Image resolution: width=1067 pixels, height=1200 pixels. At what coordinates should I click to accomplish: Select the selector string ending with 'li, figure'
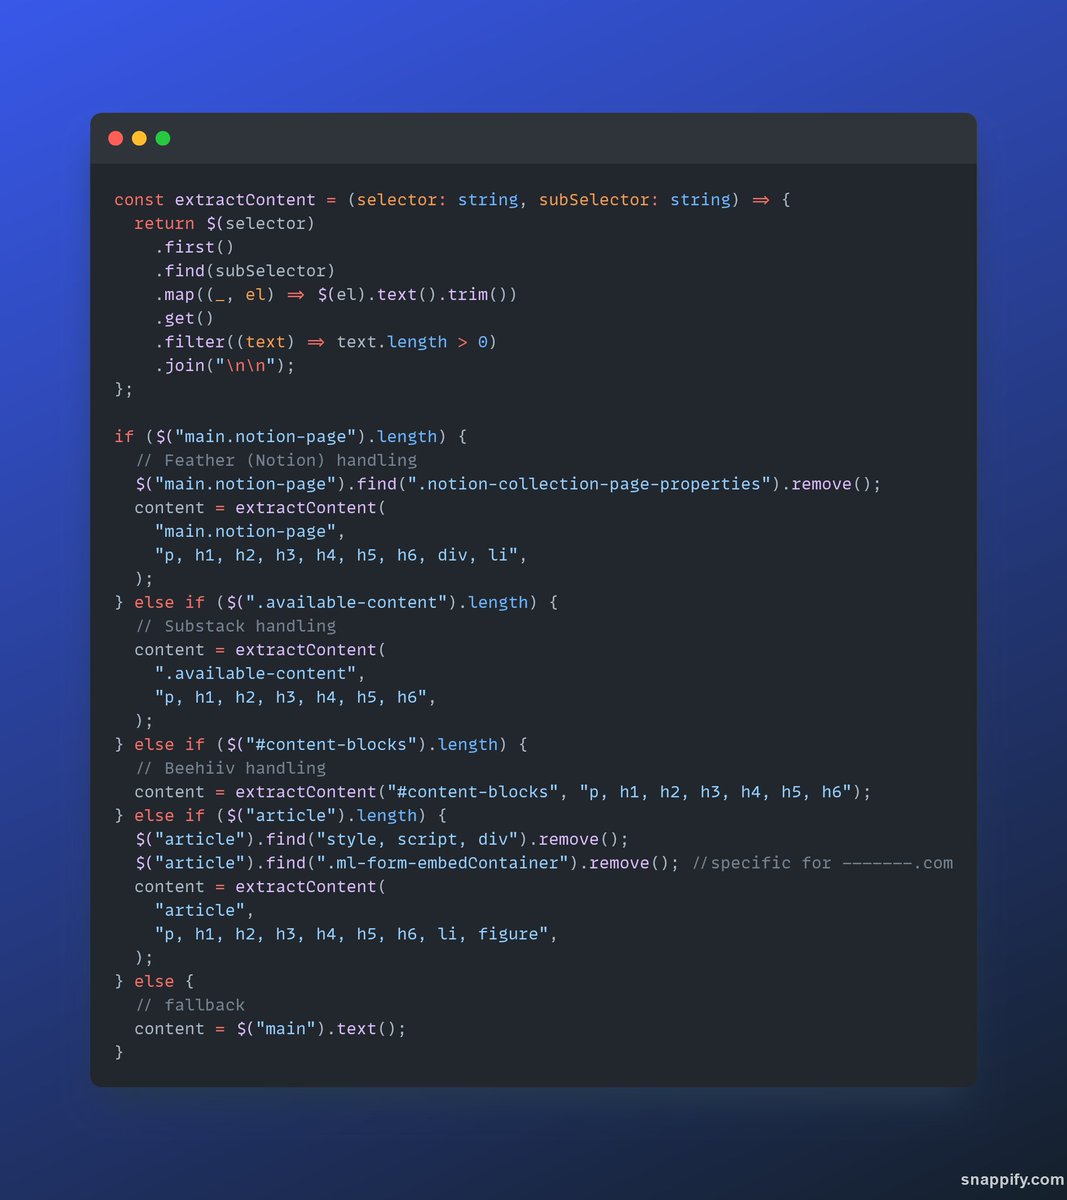[356, 934]
